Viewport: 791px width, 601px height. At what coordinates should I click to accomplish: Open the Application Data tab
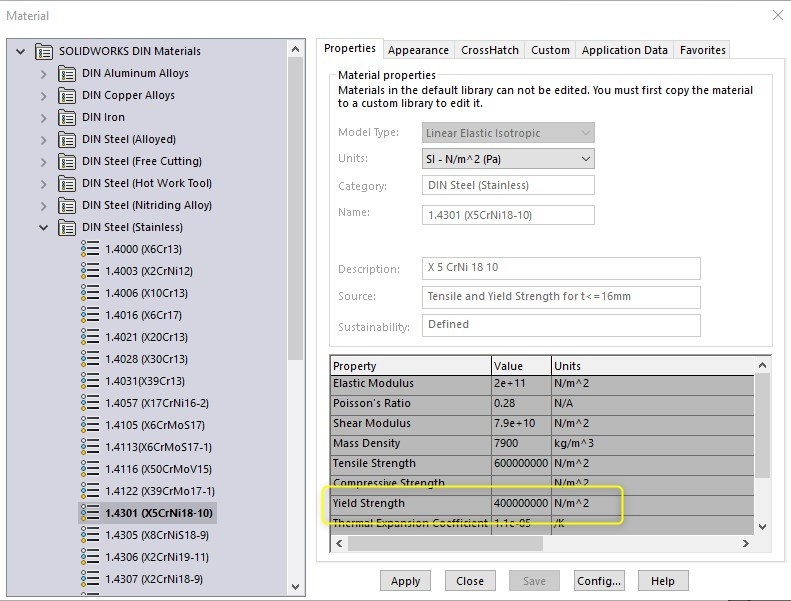[625, 50]
